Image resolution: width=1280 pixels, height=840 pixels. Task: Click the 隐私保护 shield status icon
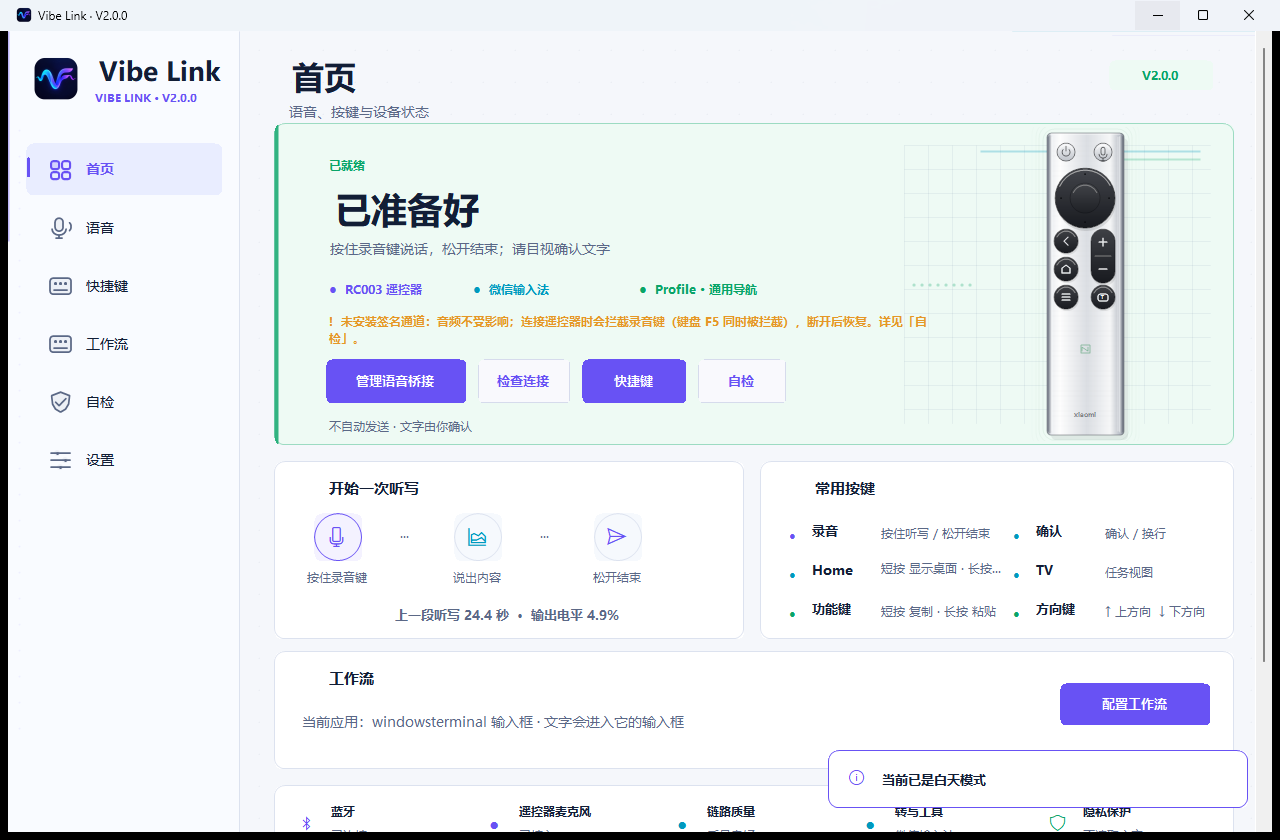coord(1057,823)
